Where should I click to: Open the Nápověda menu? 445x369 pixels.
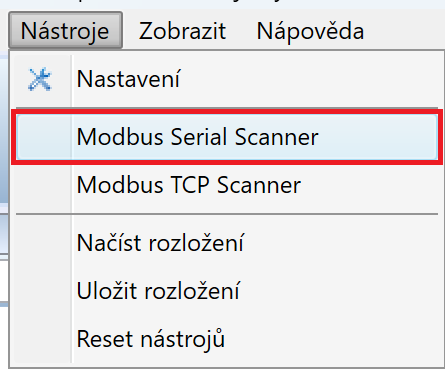[x=310, y=31]
